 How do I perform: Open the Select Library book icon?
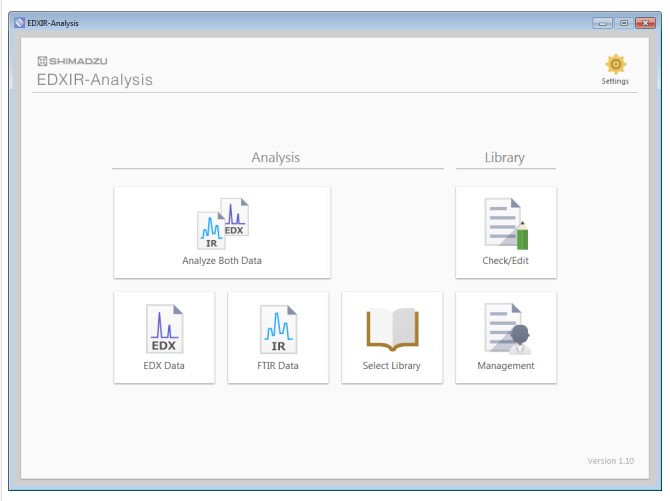tap(392, 329)
